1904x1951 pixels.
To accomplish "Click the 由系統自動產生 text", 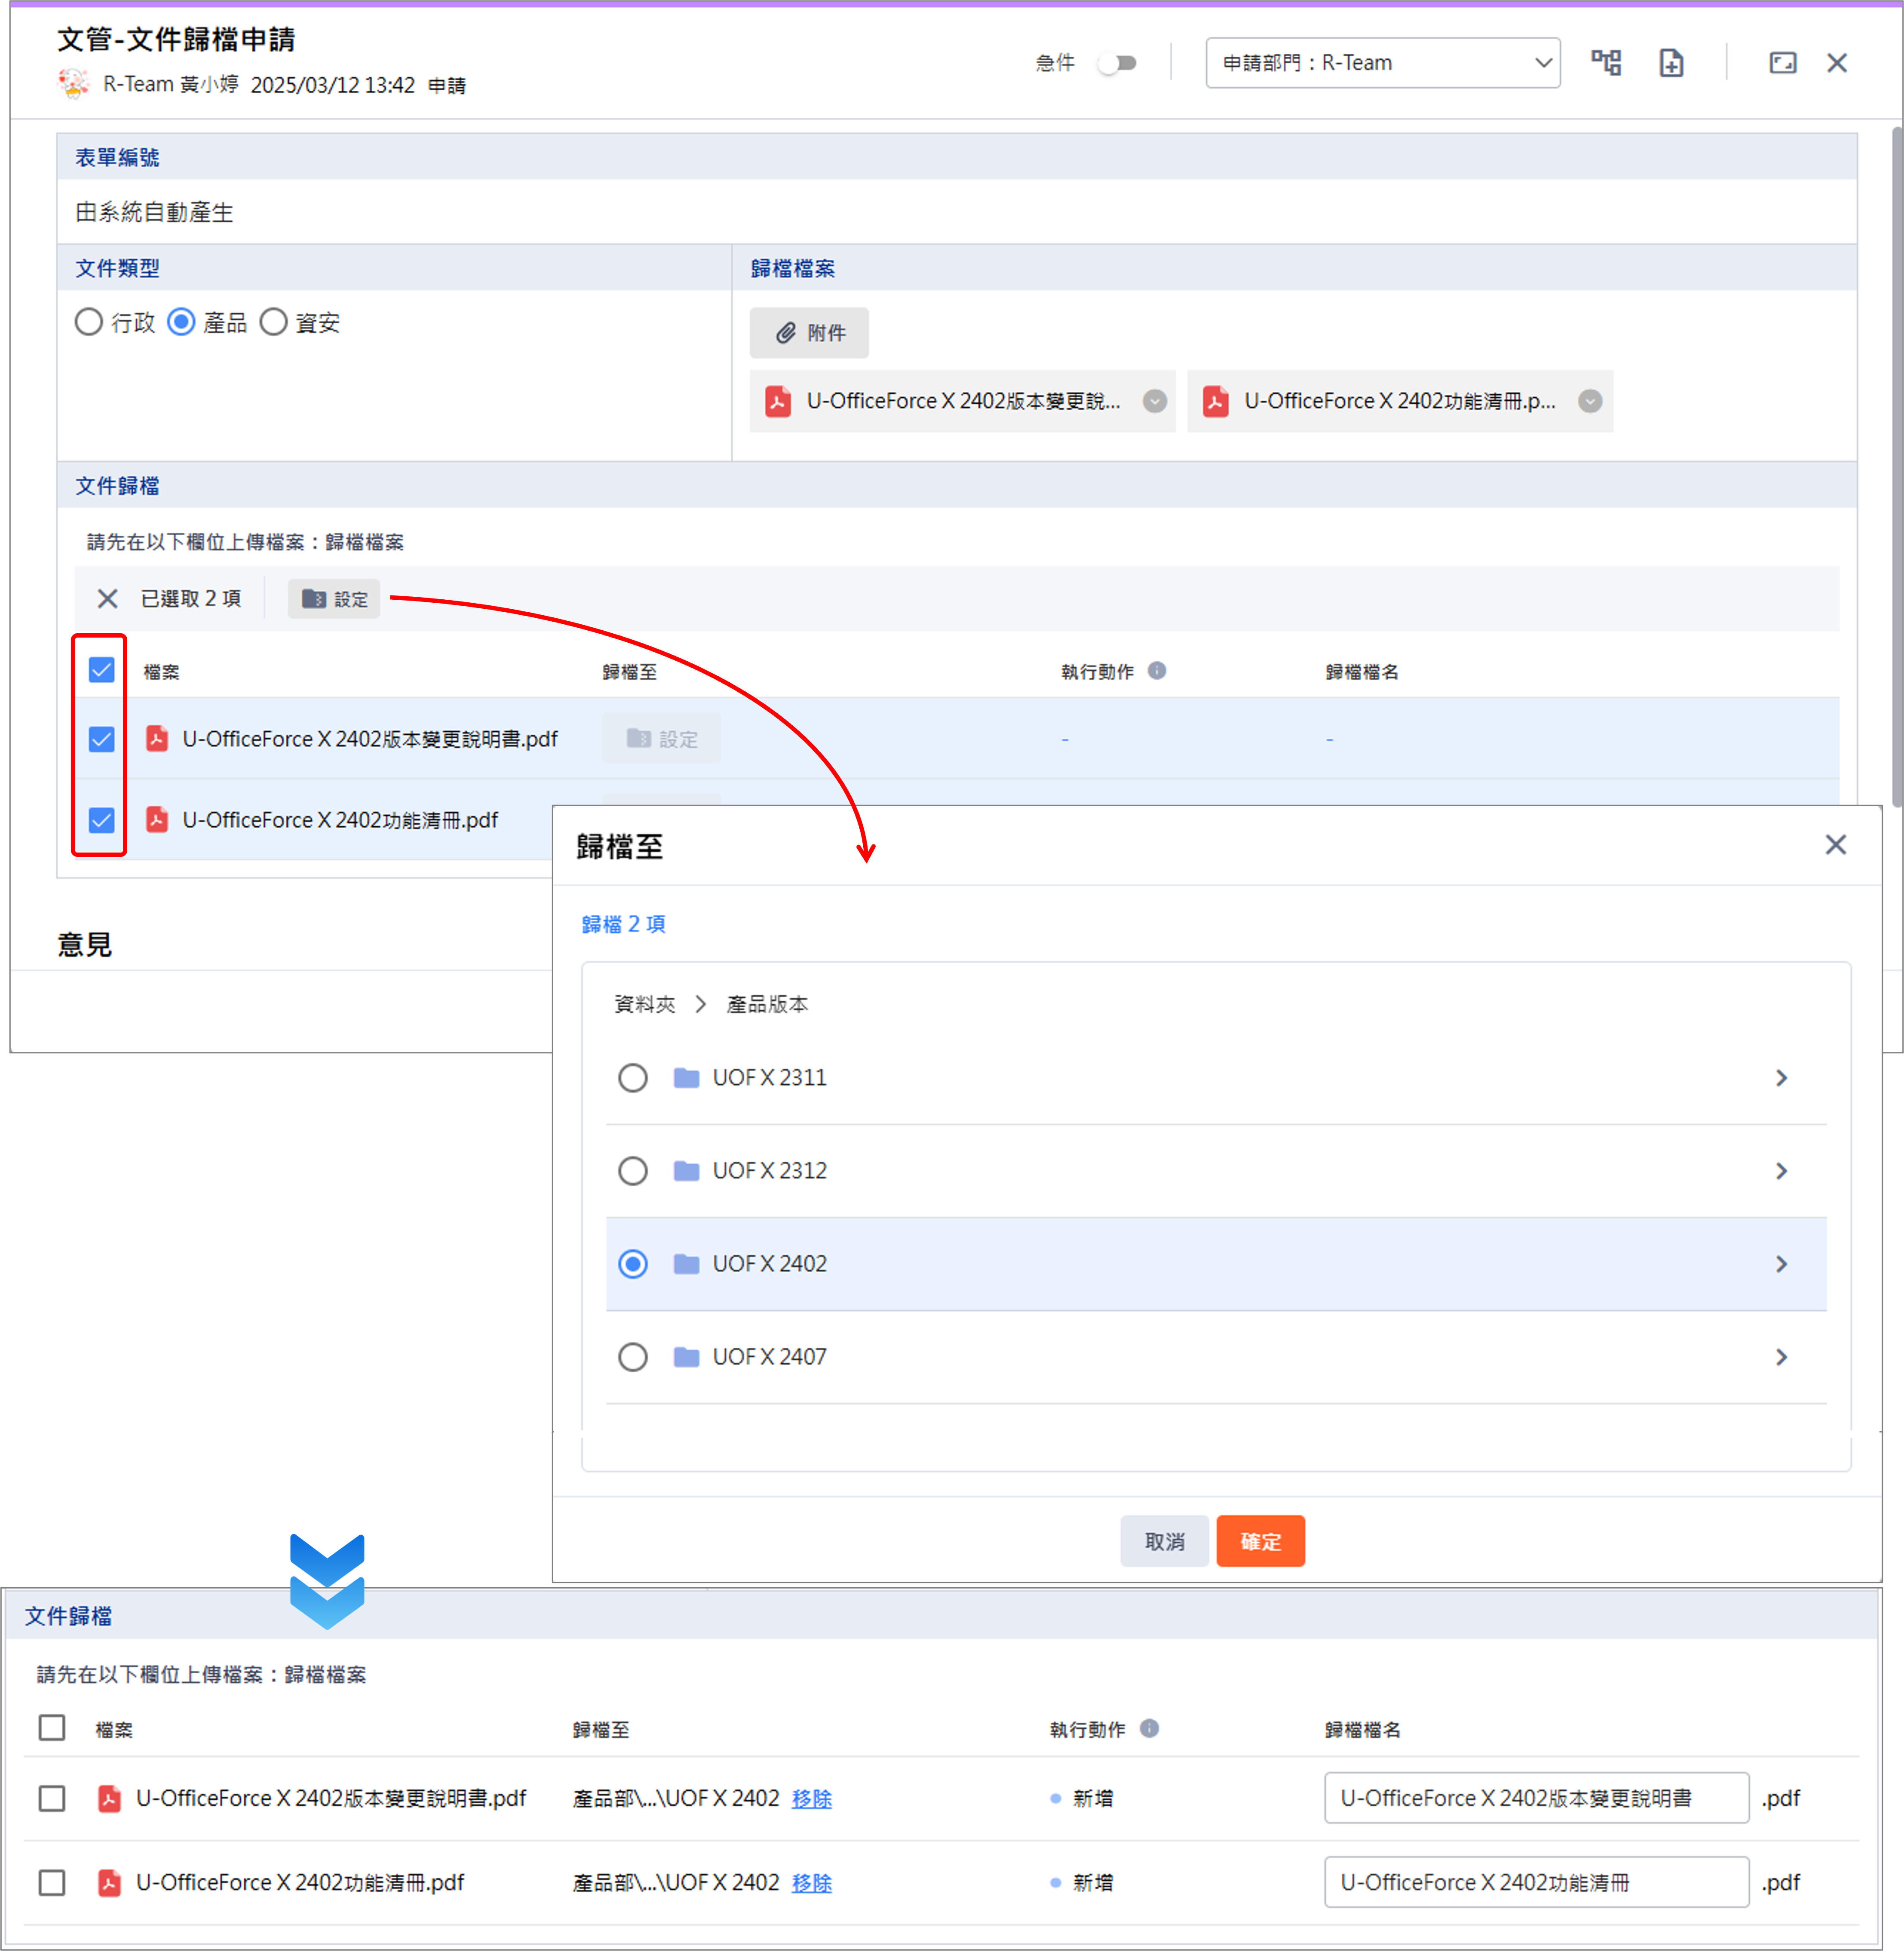I will [154, 212].
